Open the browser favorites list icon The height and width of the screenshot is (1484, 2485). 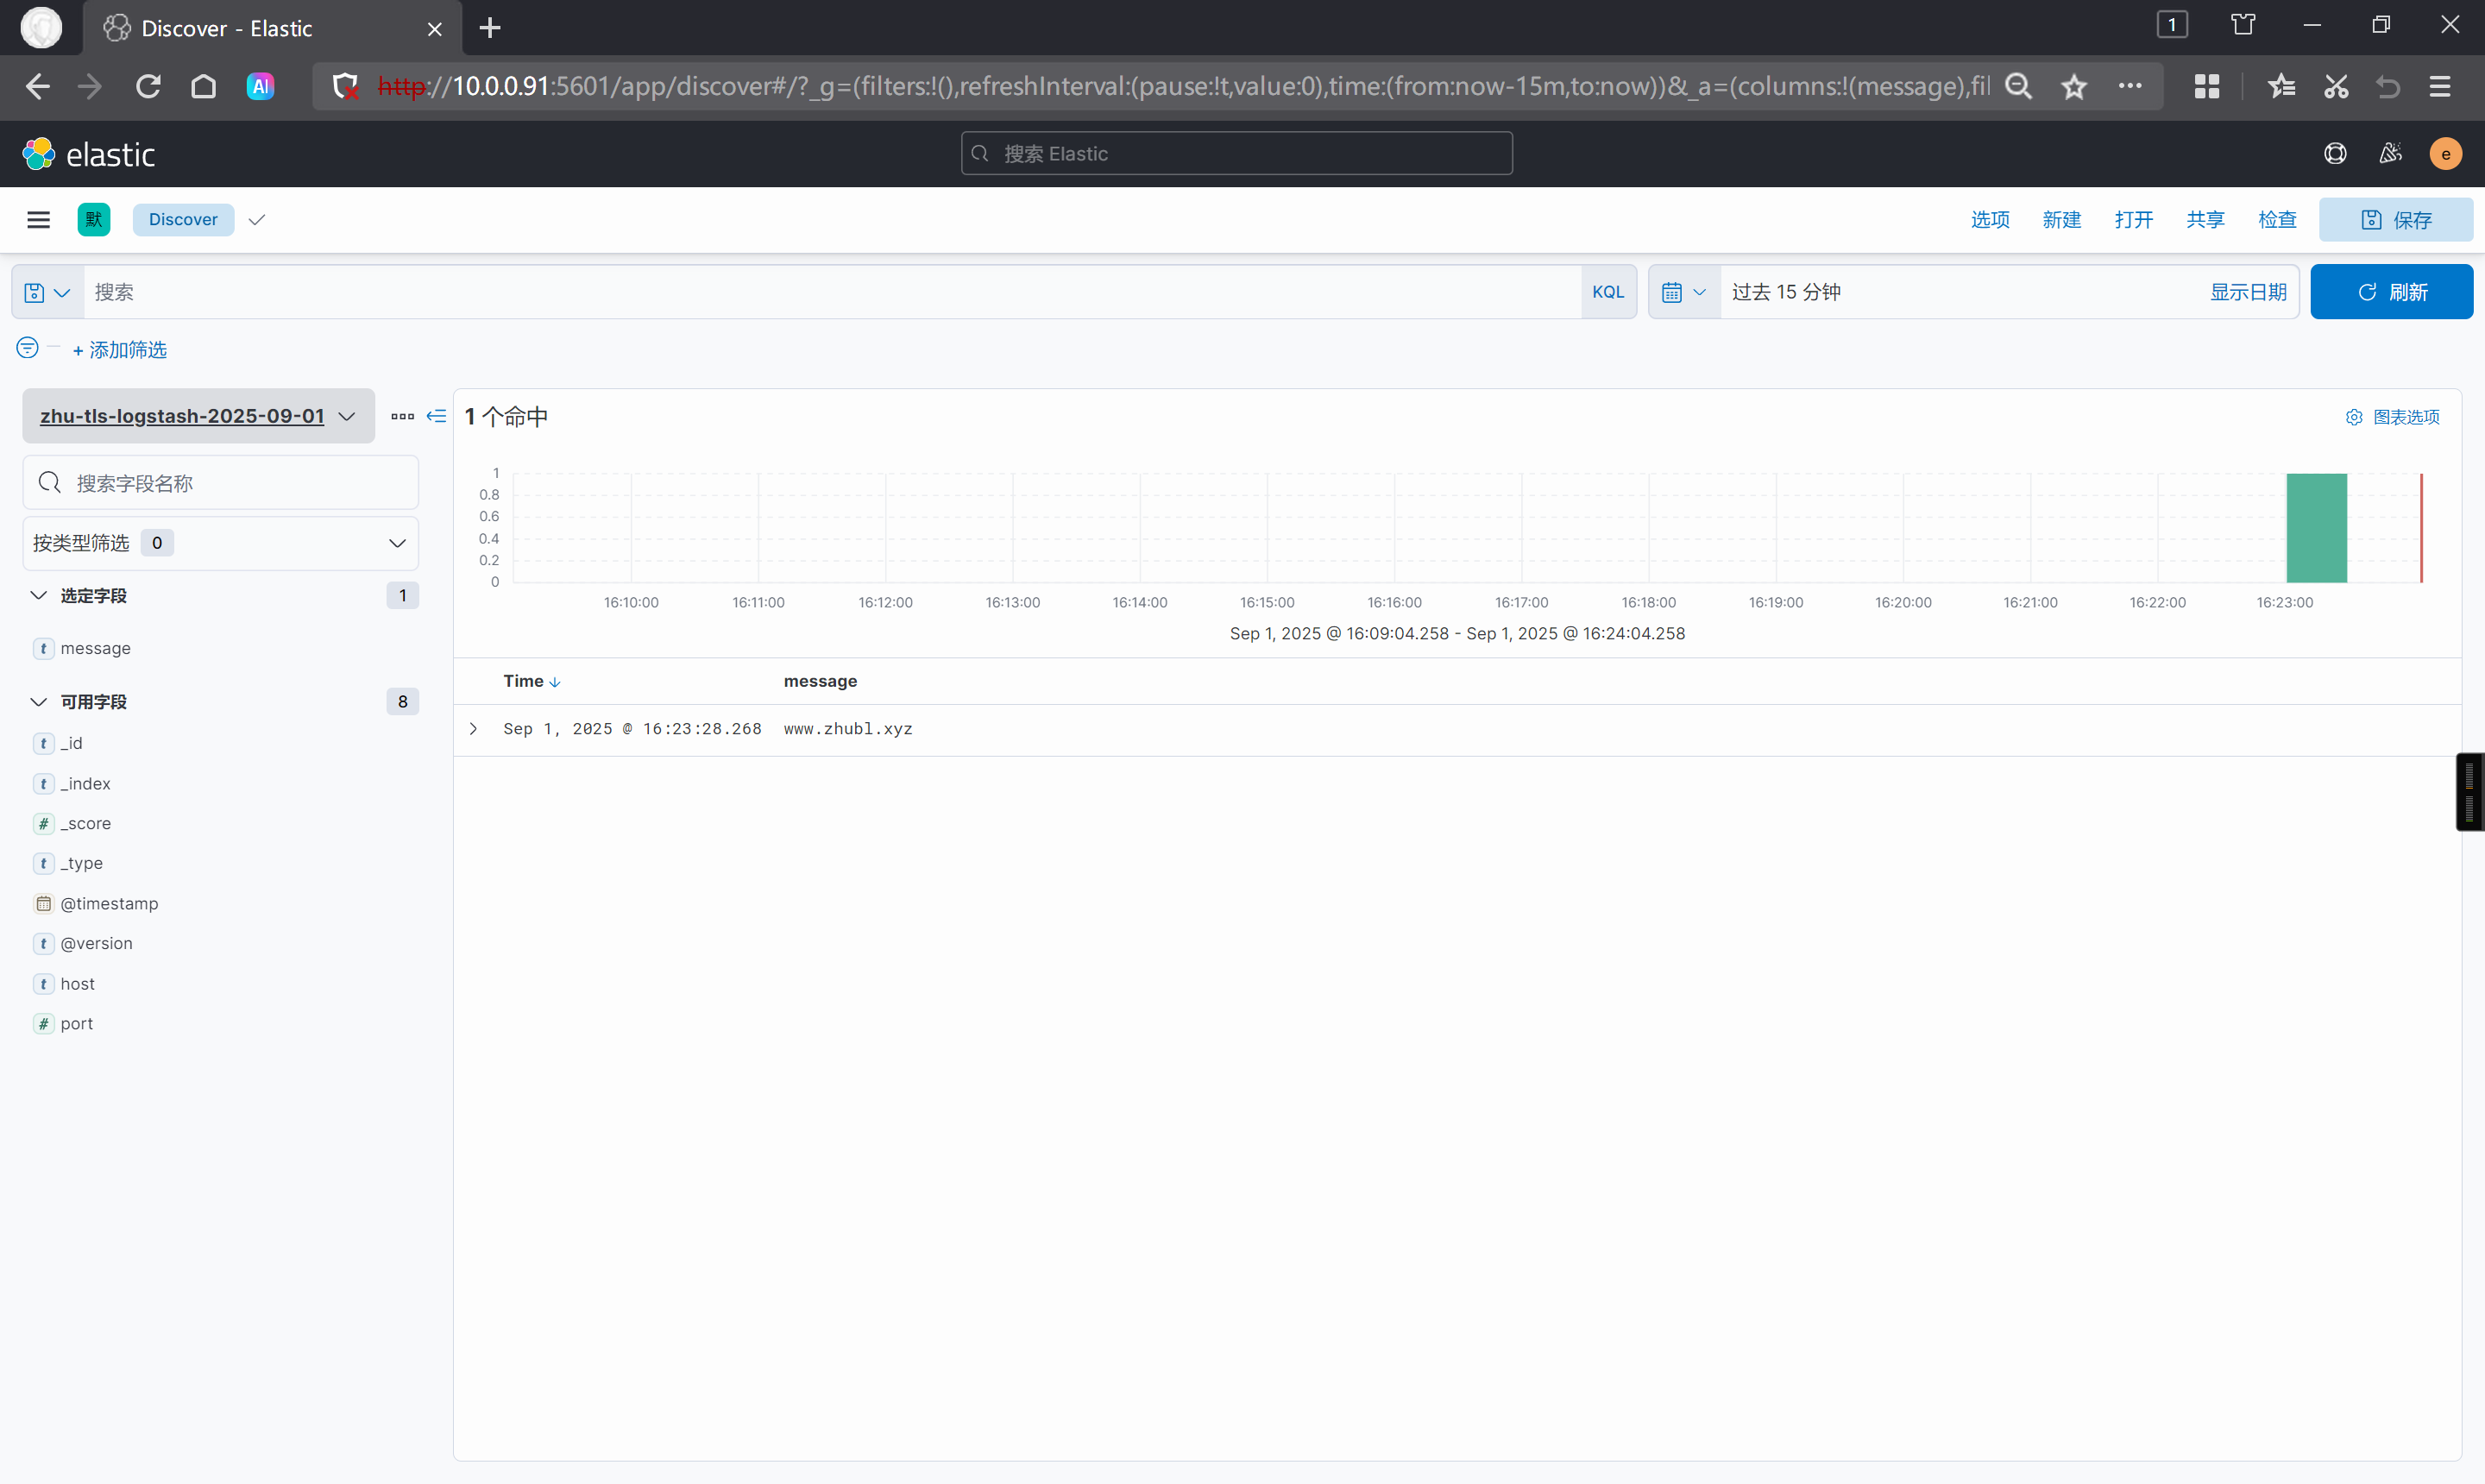2281,87
